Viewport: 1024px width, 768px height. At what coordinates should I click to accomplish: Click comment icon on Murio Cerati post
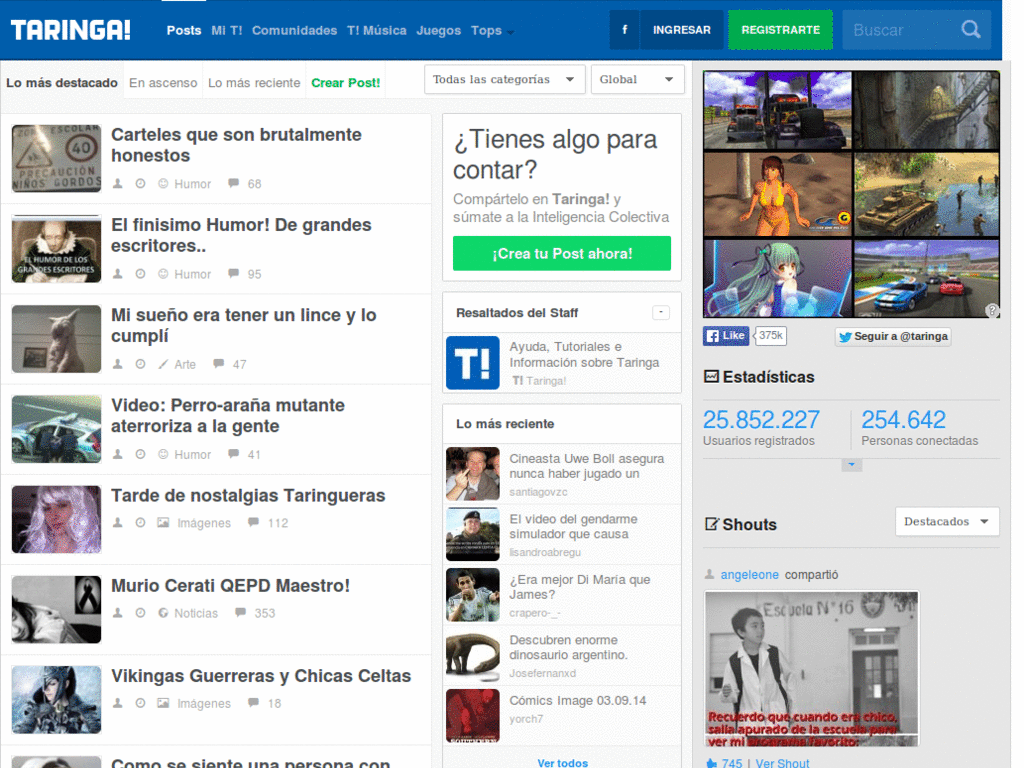click(240, 613)
